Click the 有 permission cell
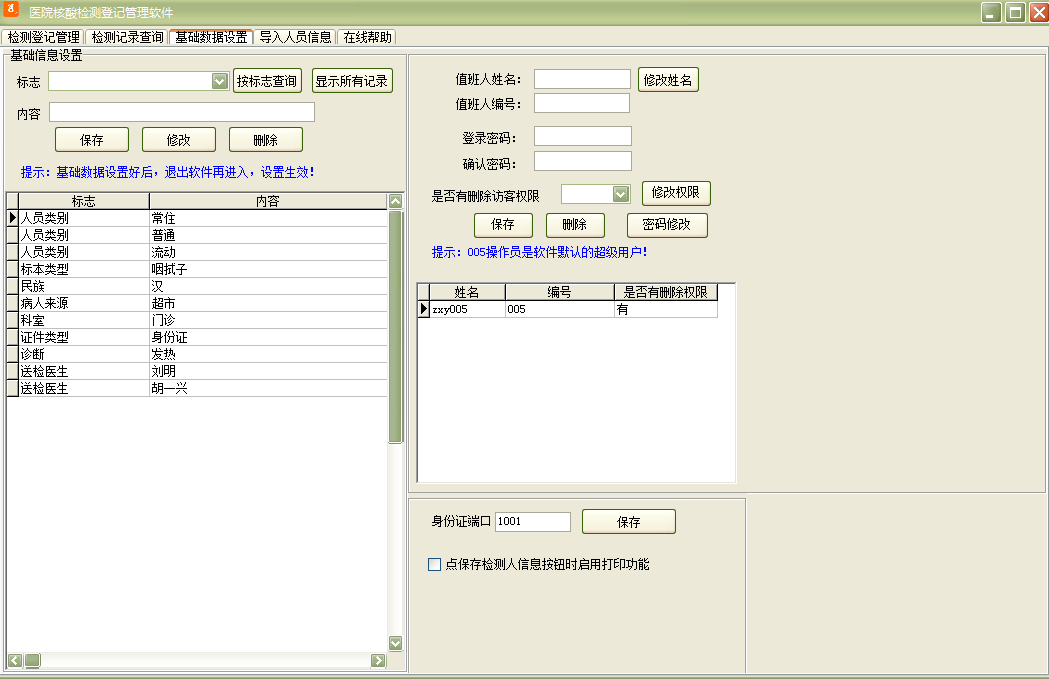The height and width of the screenshot is (679, 1049). pyautogui.click(x=666, y=310)
